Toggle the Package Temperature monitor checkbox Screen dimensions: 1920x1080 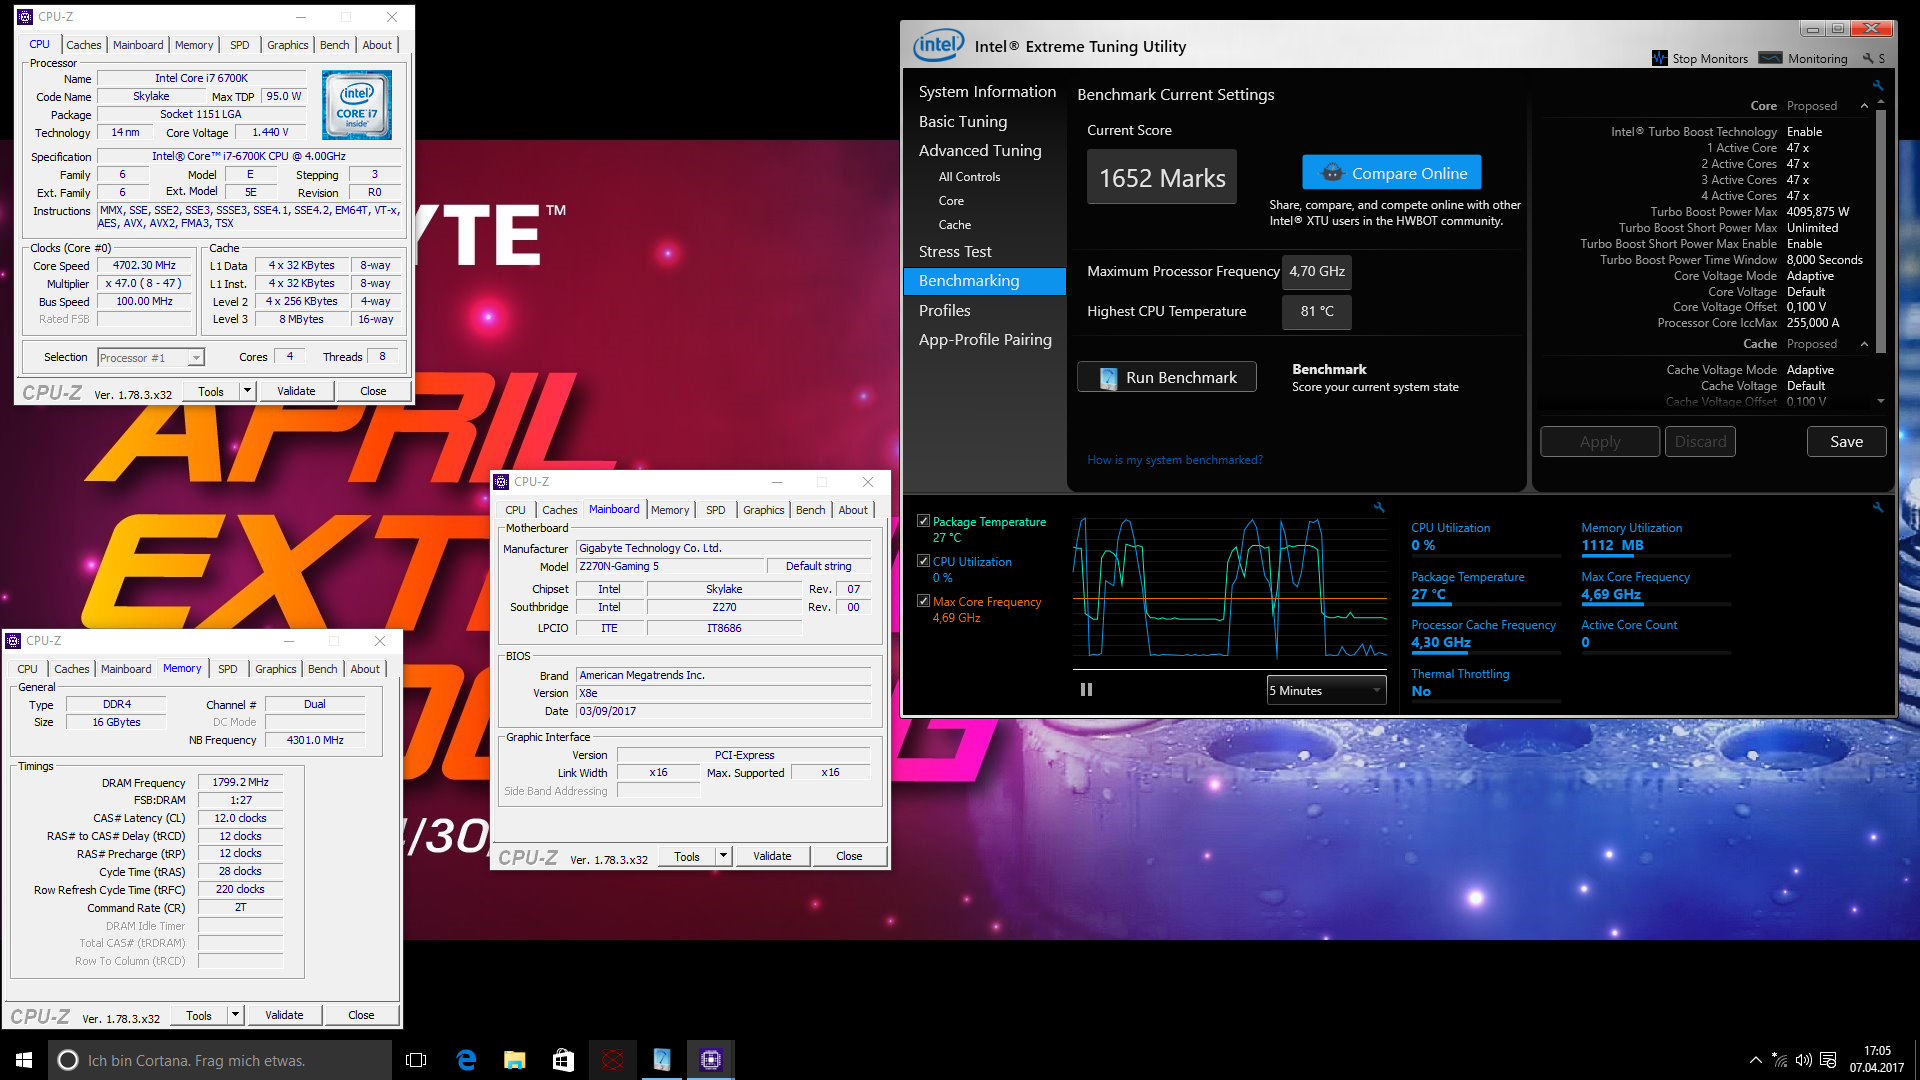tap(924, 521)
